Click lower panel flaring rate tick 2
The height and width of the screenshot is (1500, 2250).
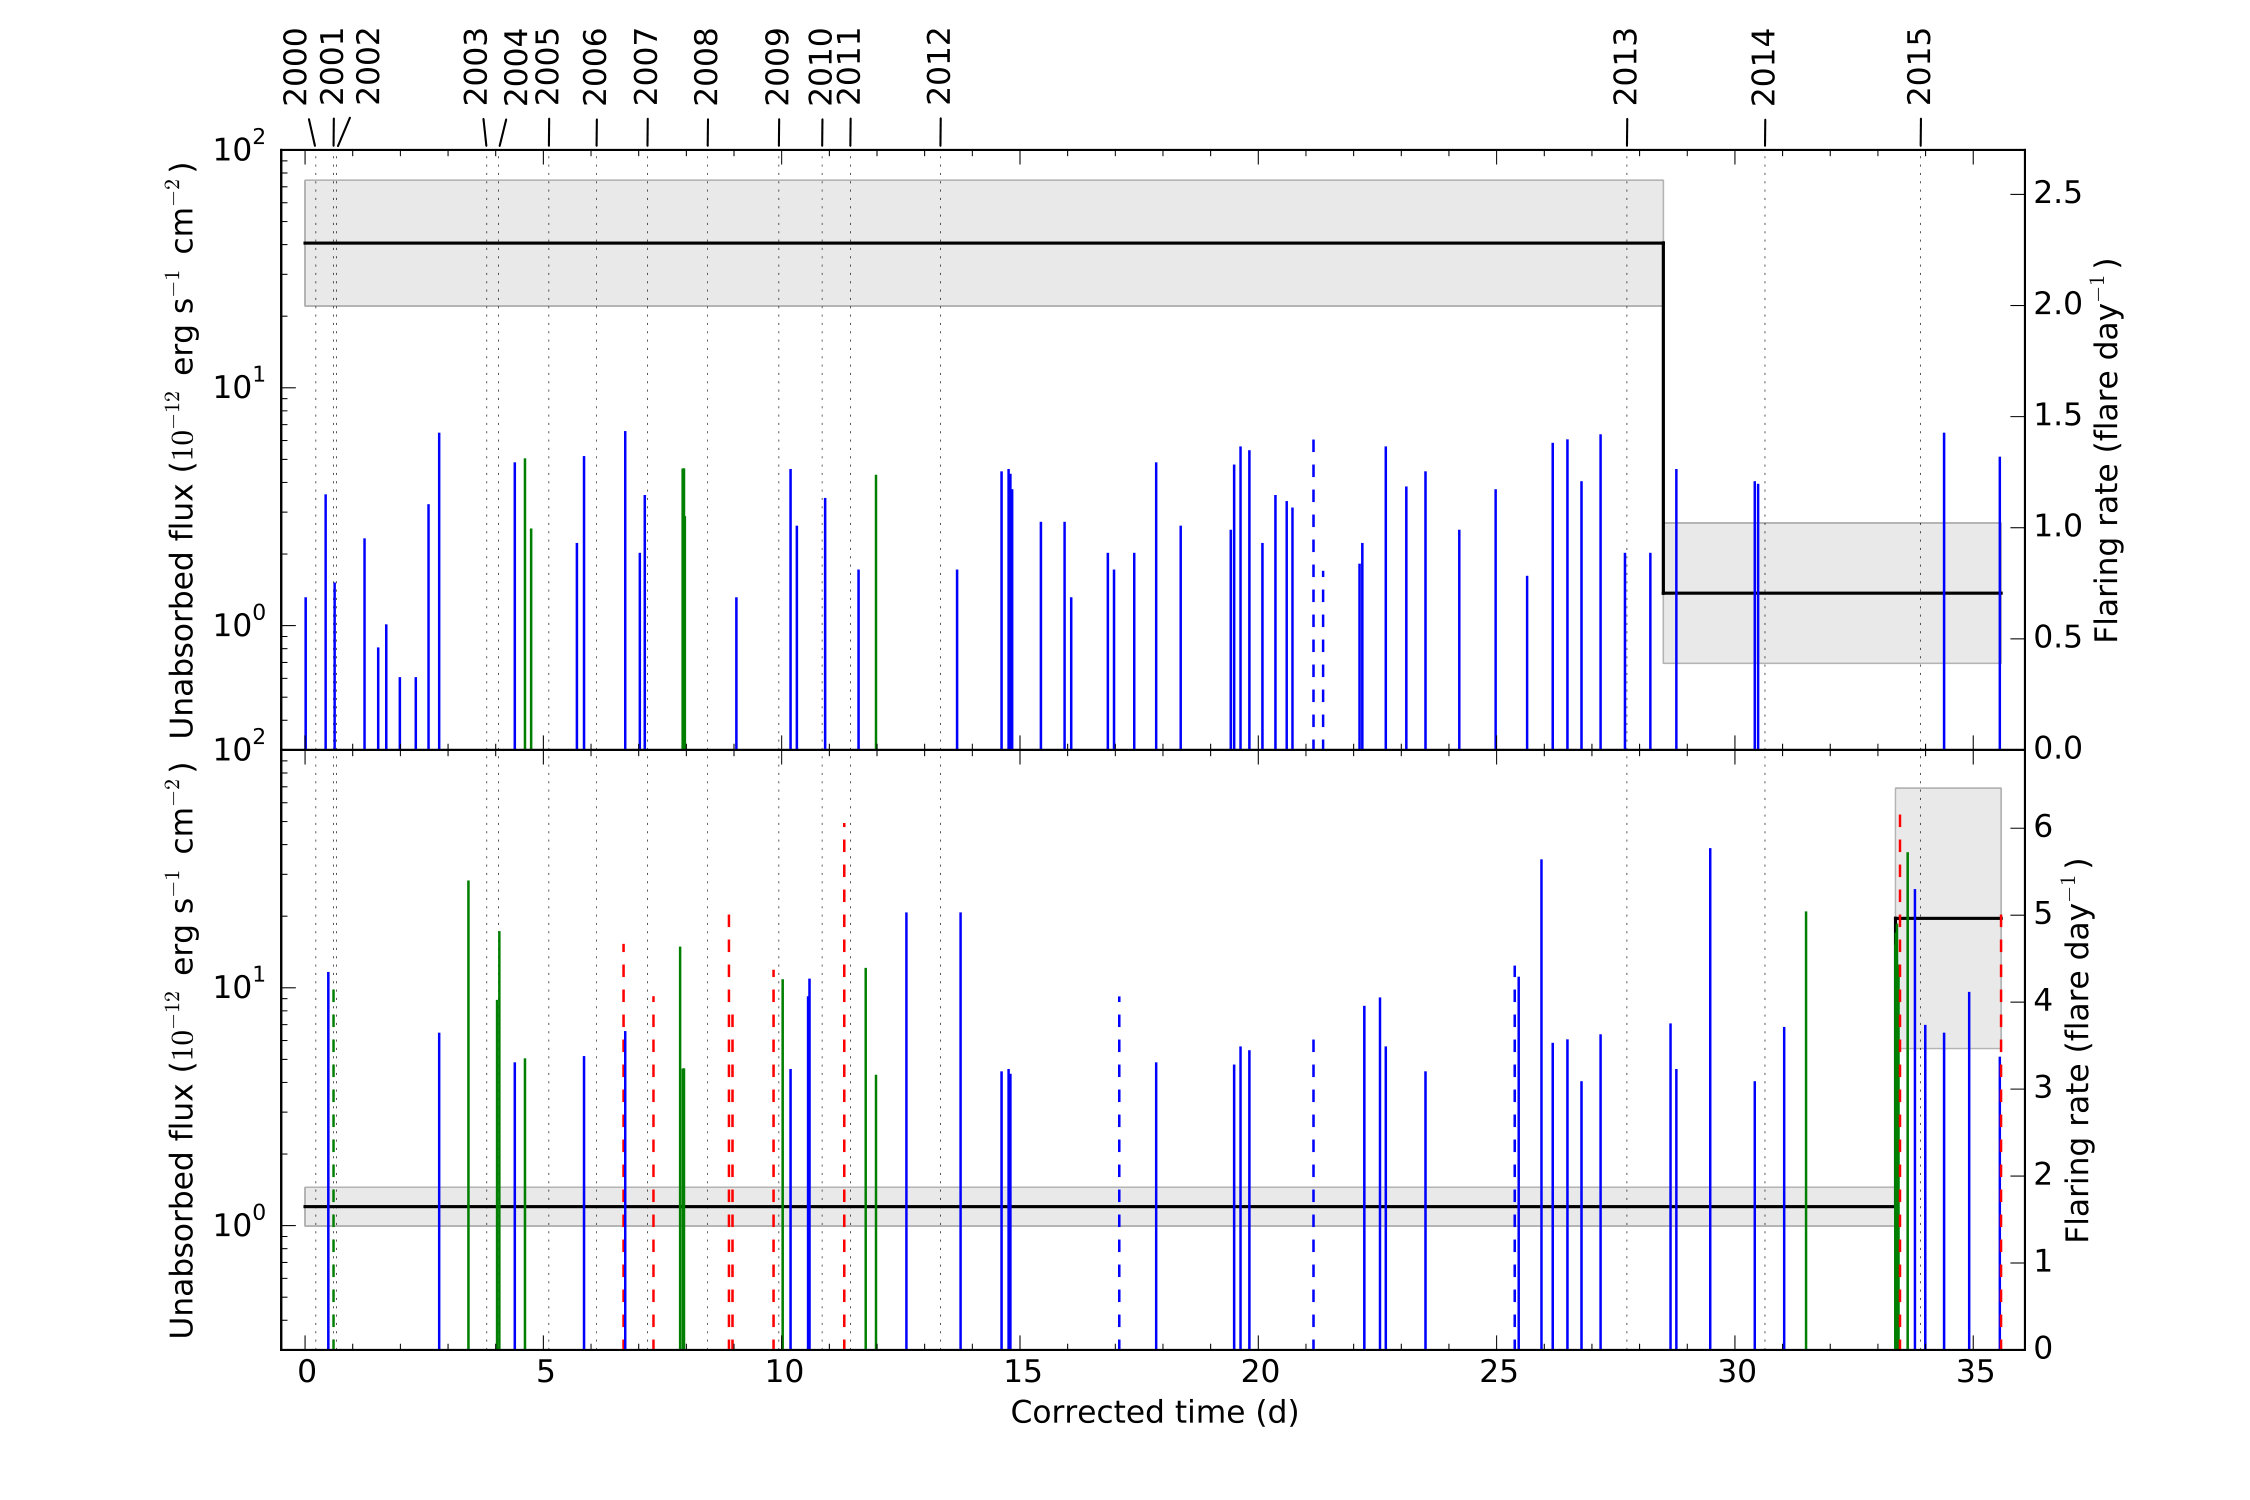pos(2043,1174)
